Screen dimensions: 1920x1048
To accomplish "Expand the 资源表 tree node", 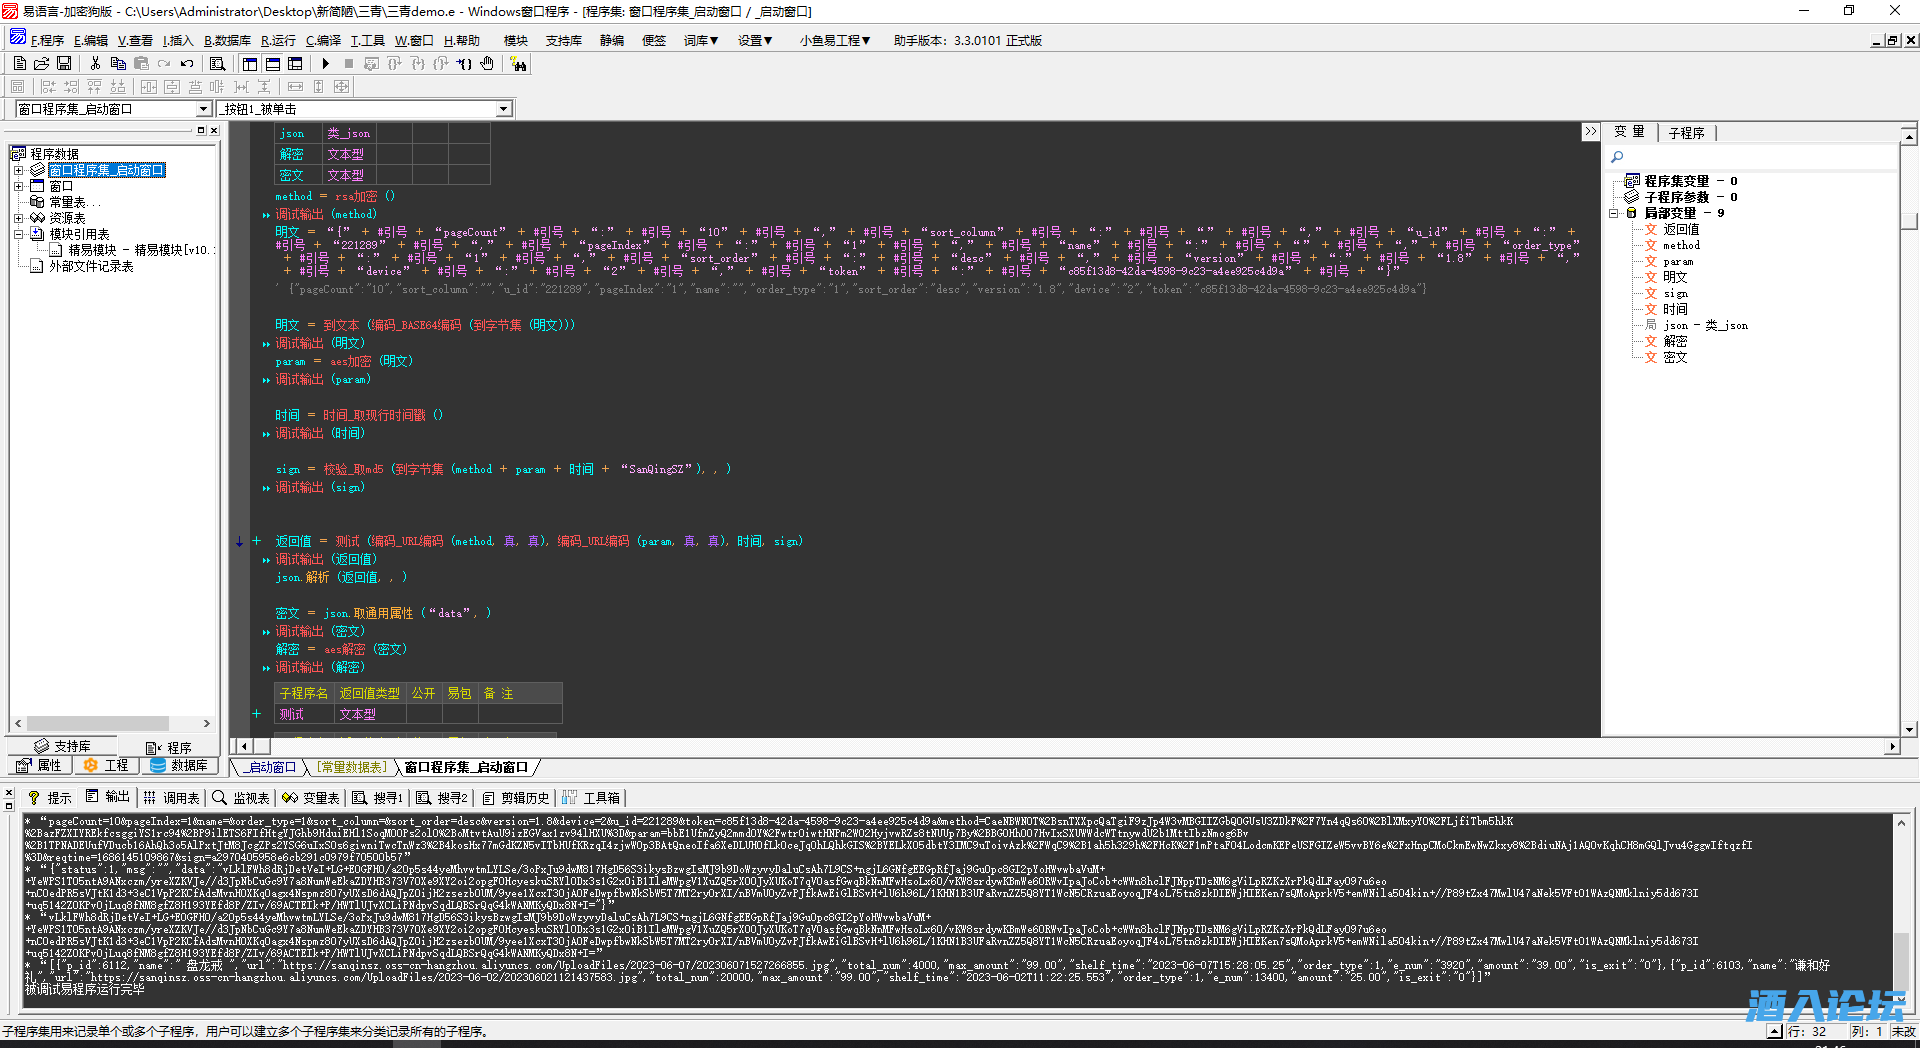I will tap(18, 218).
